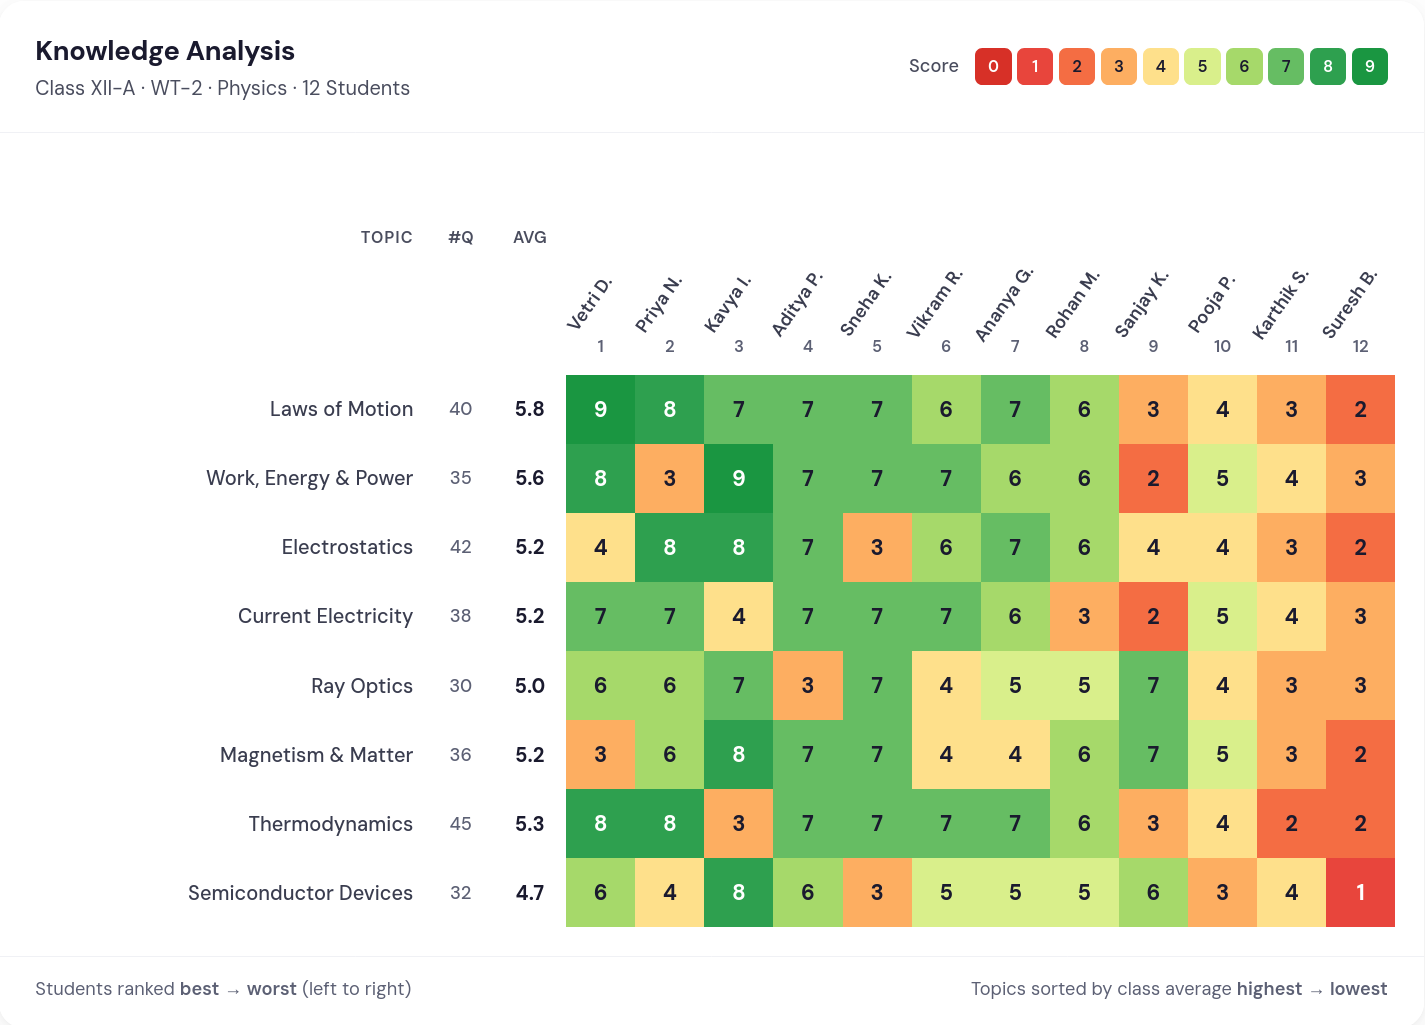The image size is (1425, 1025).
Task: Select the Semiconductor Devices row label
Action: [x=300, y=893]
